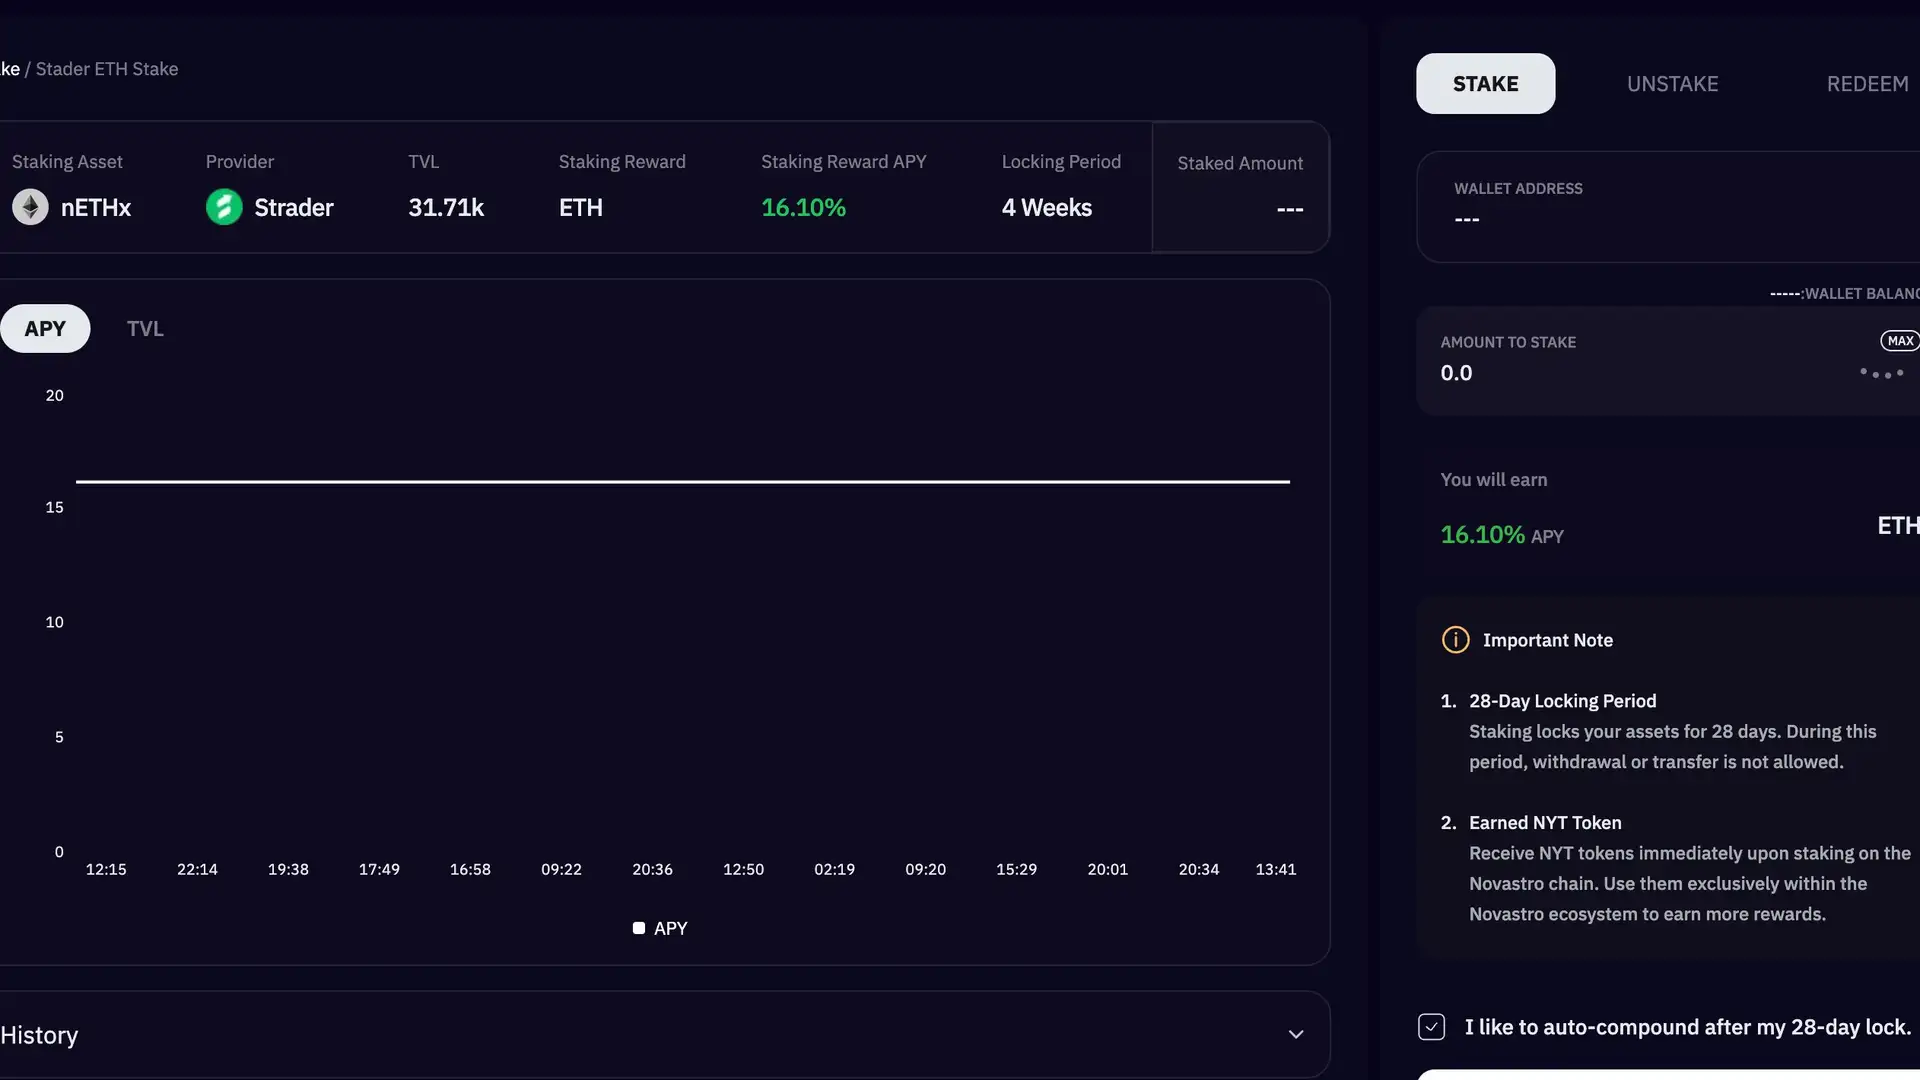Click the white APY chart line

point(683,481)
